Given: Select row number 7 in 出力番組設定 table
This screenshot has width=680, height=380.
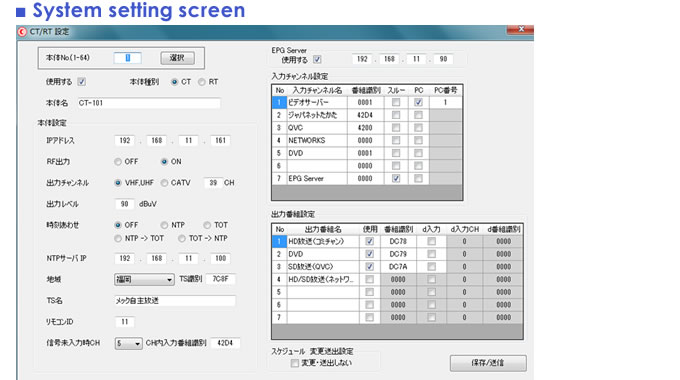Looking at the screenshot, I should [279, 318].
